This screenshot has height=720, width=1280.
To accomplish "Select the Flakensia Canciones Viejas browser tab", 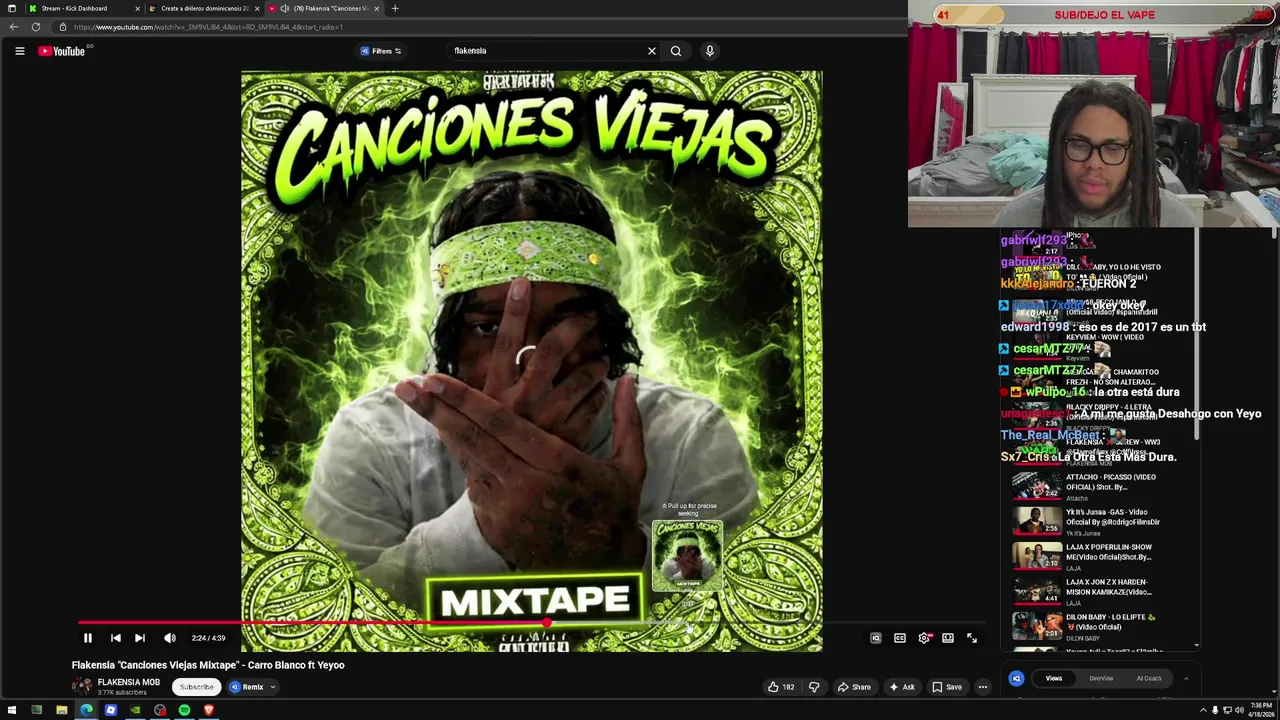I will [324, 8].
